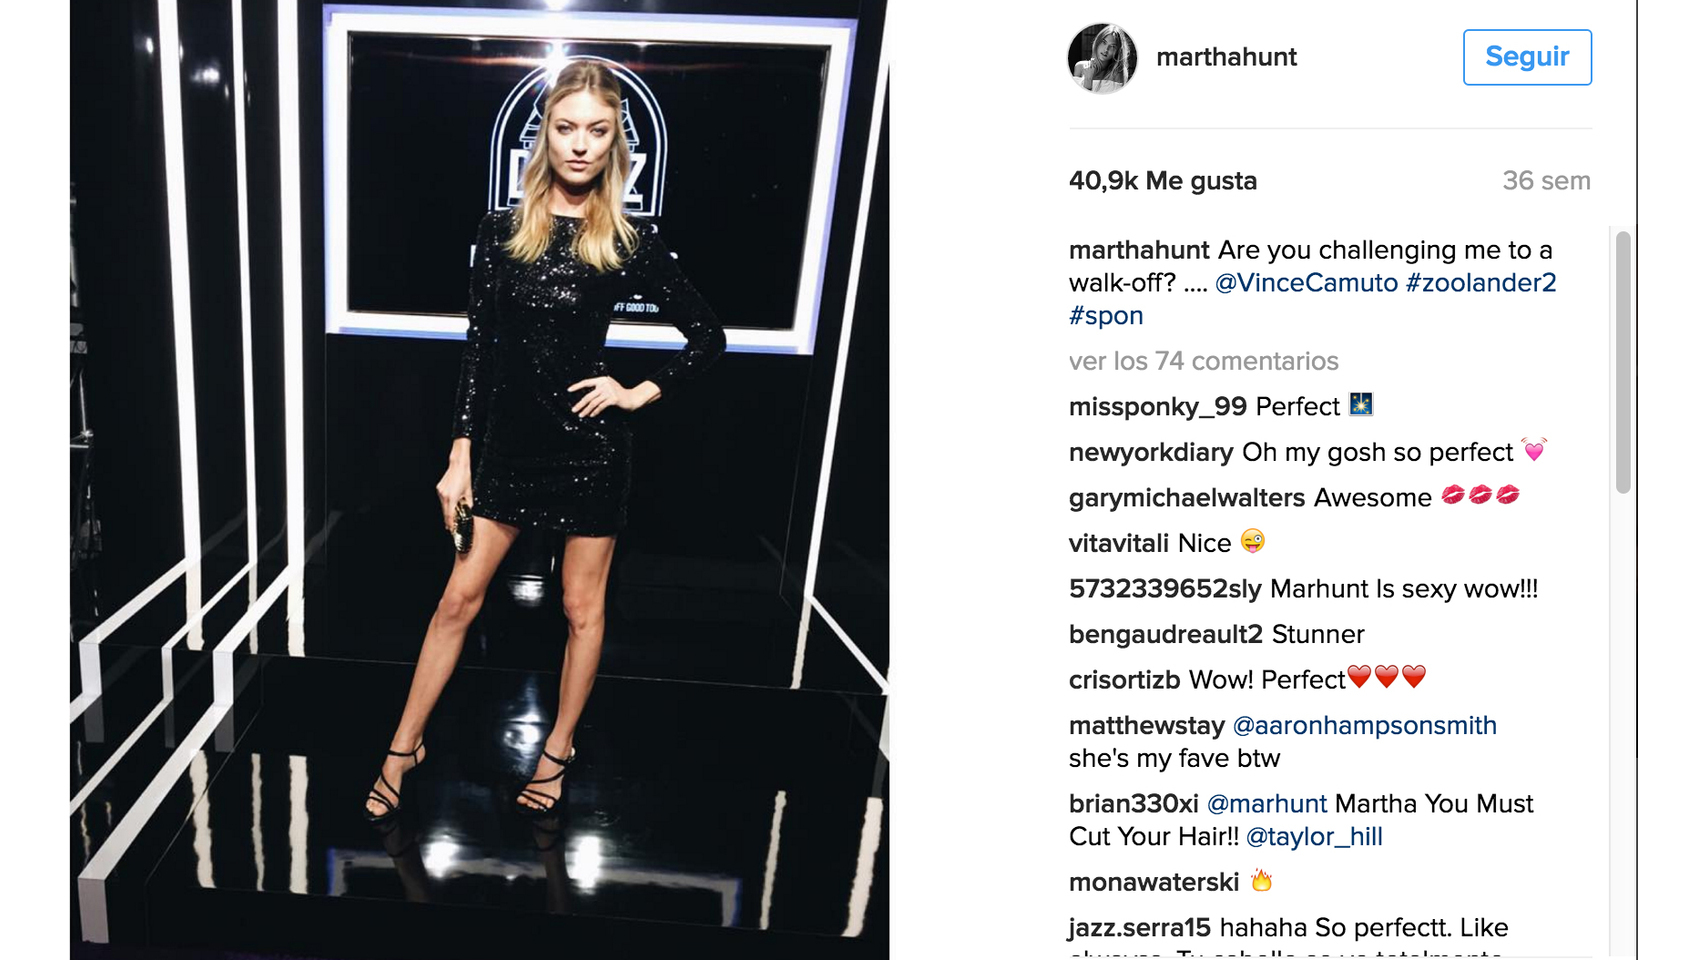Open the @aaronhampsonsmith mention
The width and height of the screenshot is (1706, 960).
1364,726
